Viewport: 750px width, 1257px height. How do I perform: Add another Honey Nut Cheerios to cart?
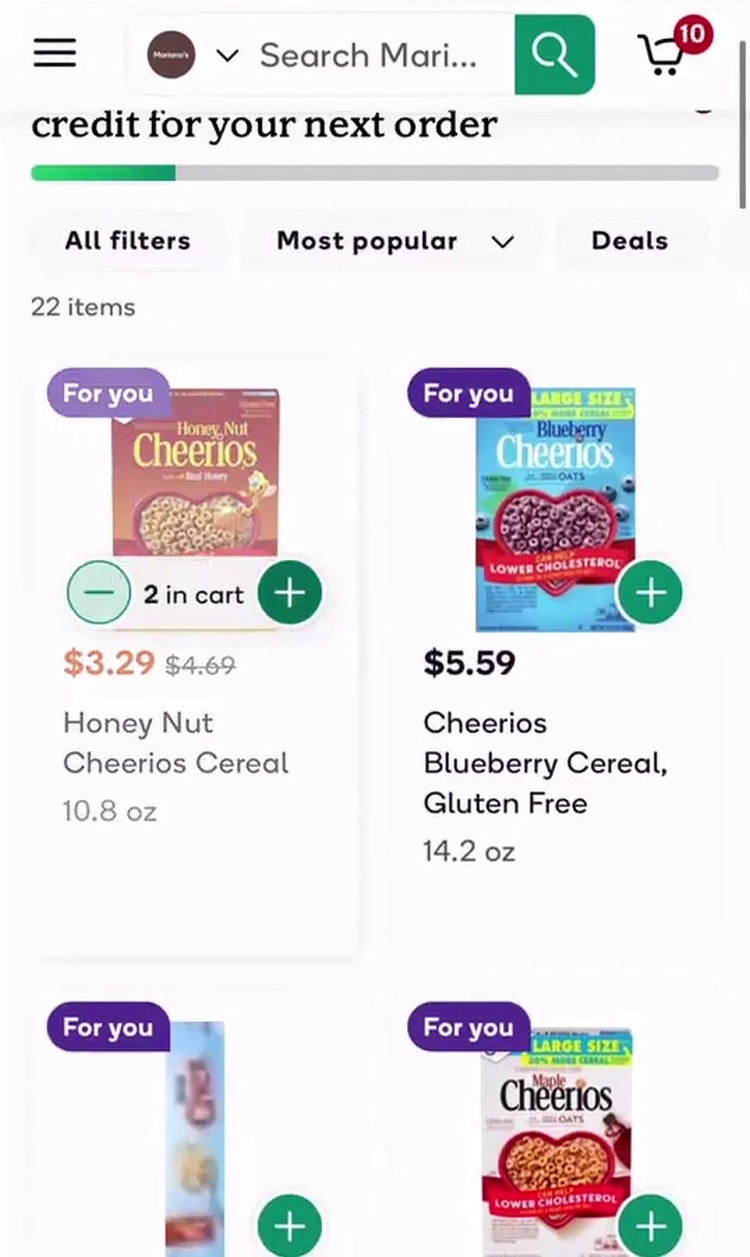pos(289,593)
